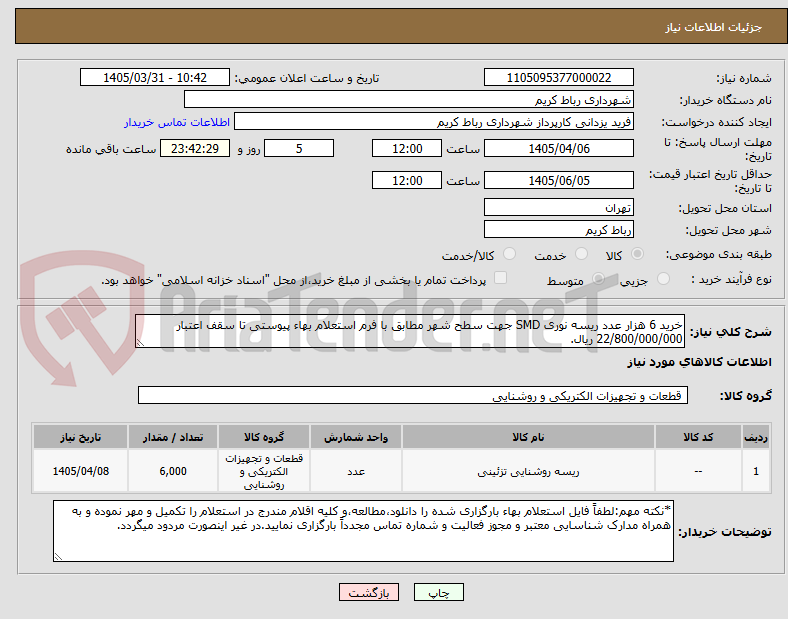Click the resize handle of buyer notes box
Image resolution: width=788 pixels, height=619 pixels.
[x=58, y=557]
